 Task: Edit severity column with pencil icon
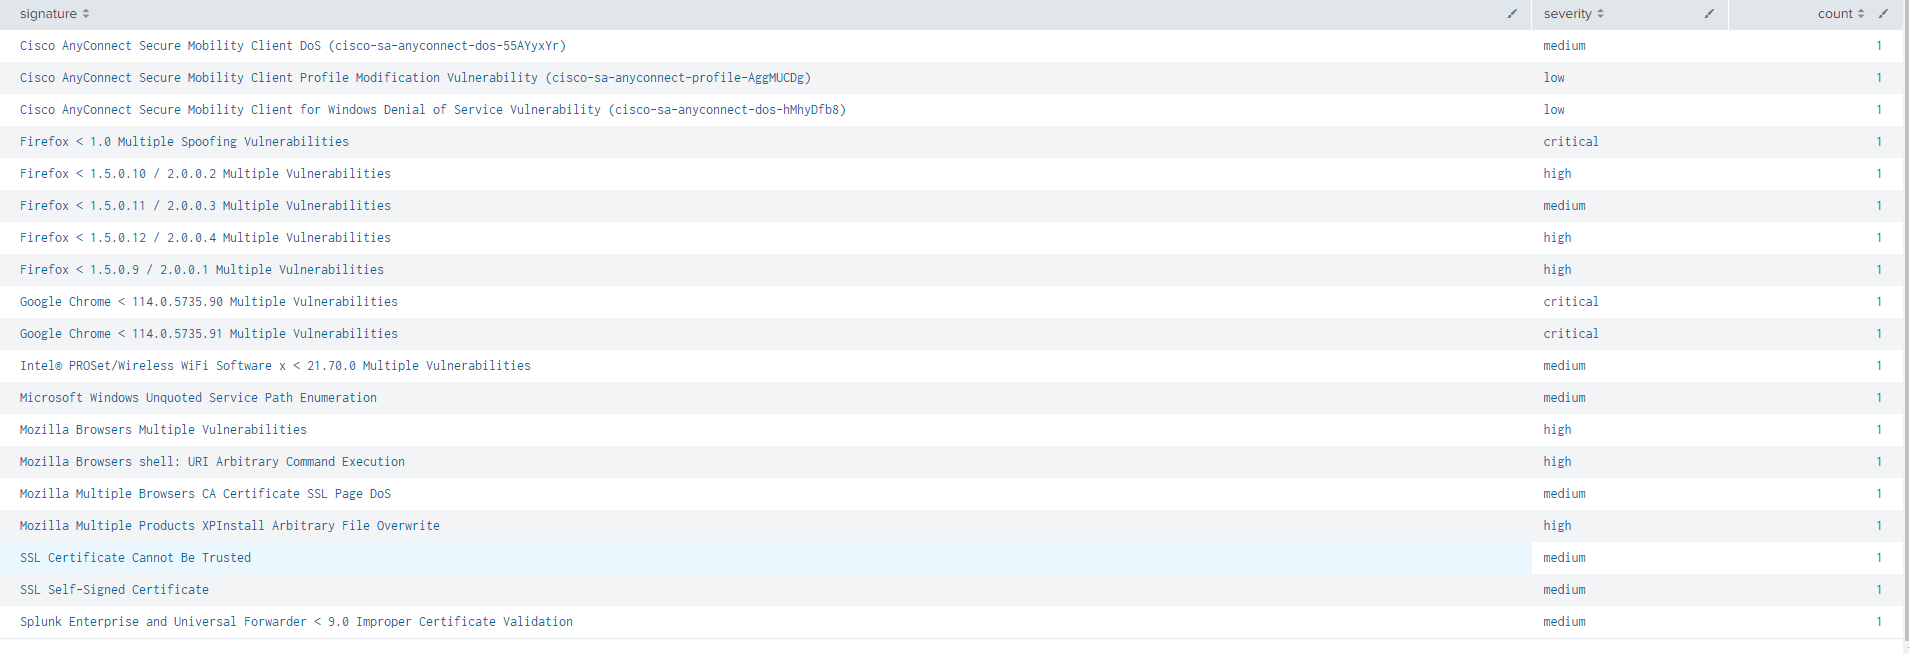pos(1709,14)
